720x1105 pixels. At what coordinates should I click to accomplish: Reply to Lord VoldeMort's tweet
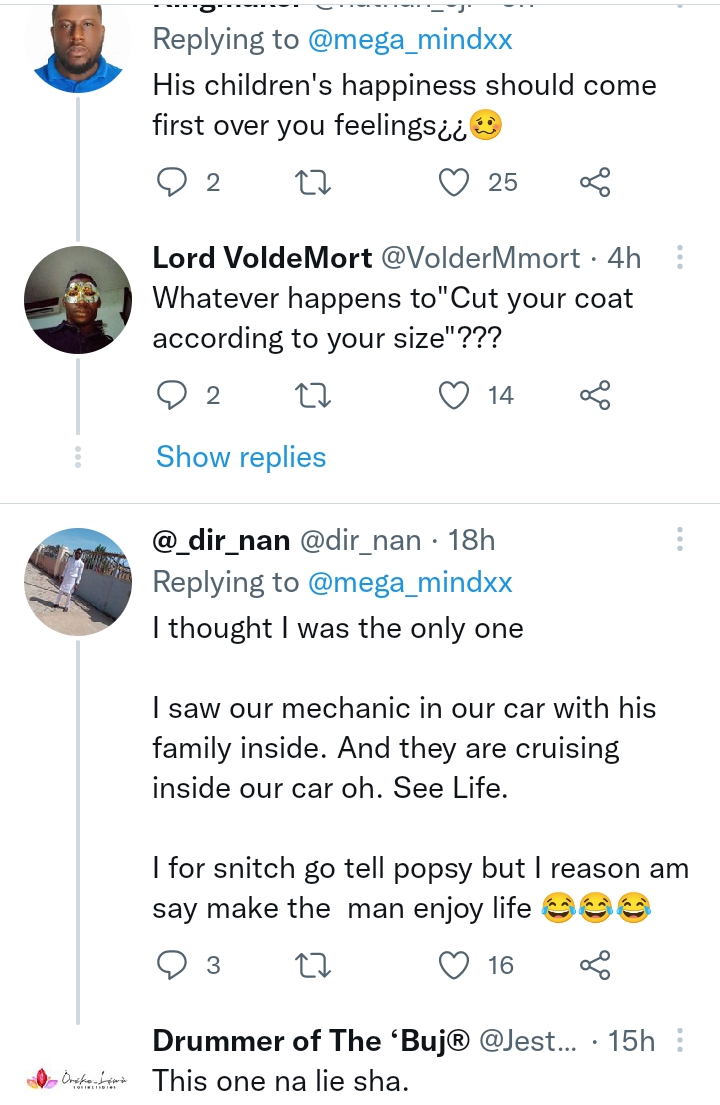click(x=174, y=396)
